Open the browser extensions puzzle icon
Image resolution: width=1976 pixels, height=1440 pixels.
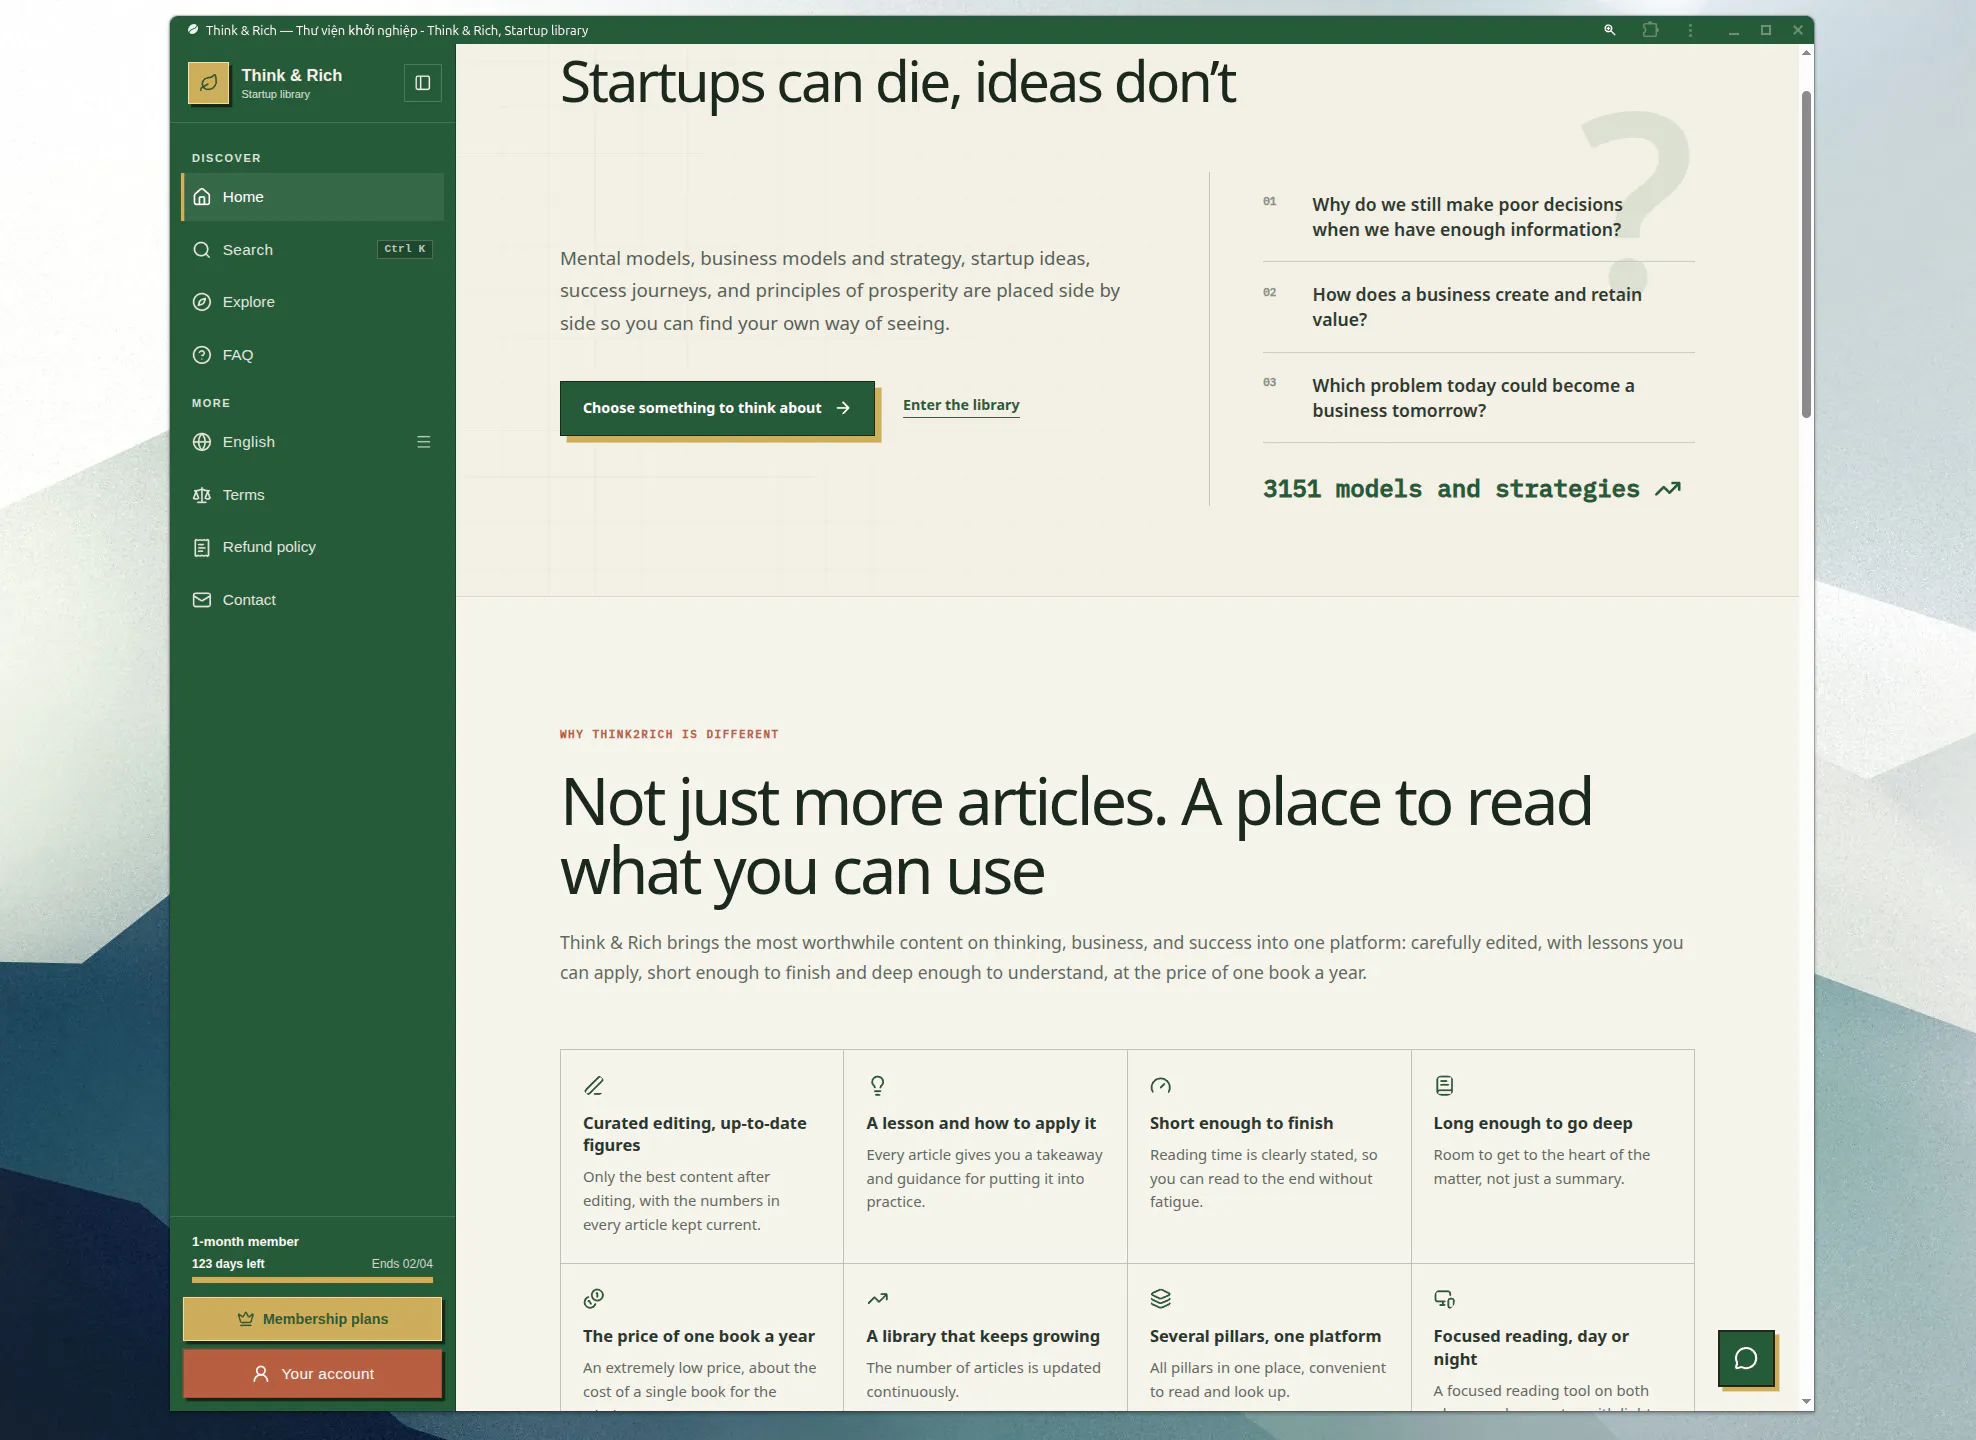coord(1651,30)
